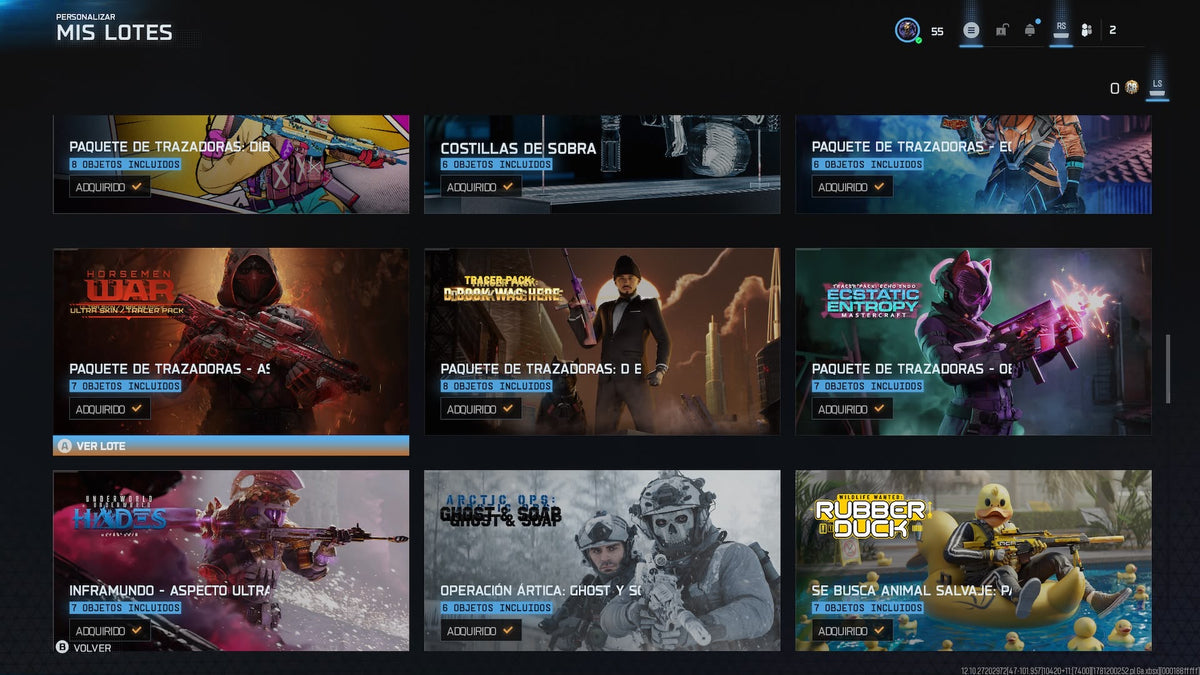Open the social friends icon
This screenshot has width=1200, height=675.
(1087, 30)
